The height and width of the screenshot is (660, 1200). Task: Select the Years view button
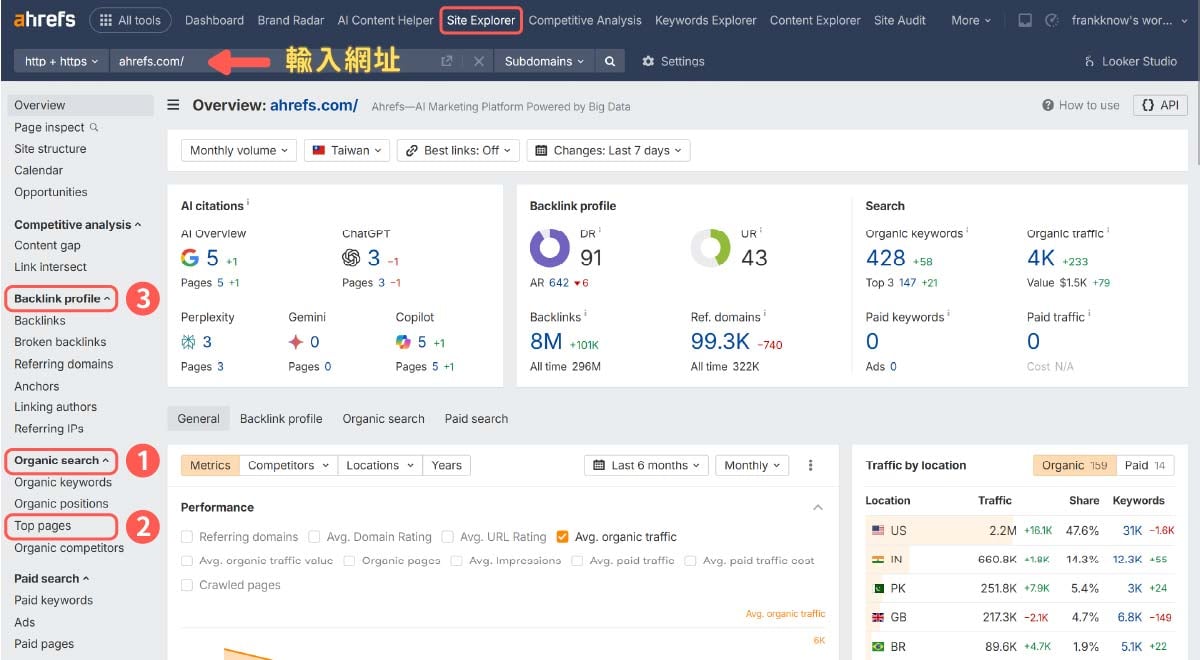click(x=447, y=465)
